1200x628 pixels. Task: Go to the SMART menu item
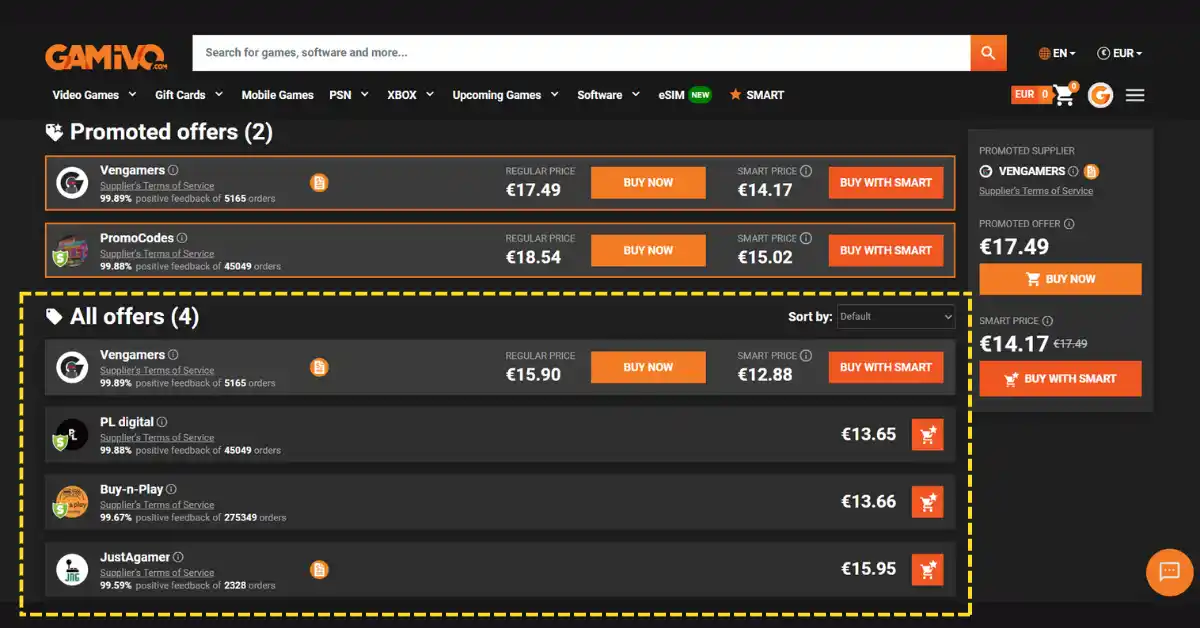coord(757,95)
